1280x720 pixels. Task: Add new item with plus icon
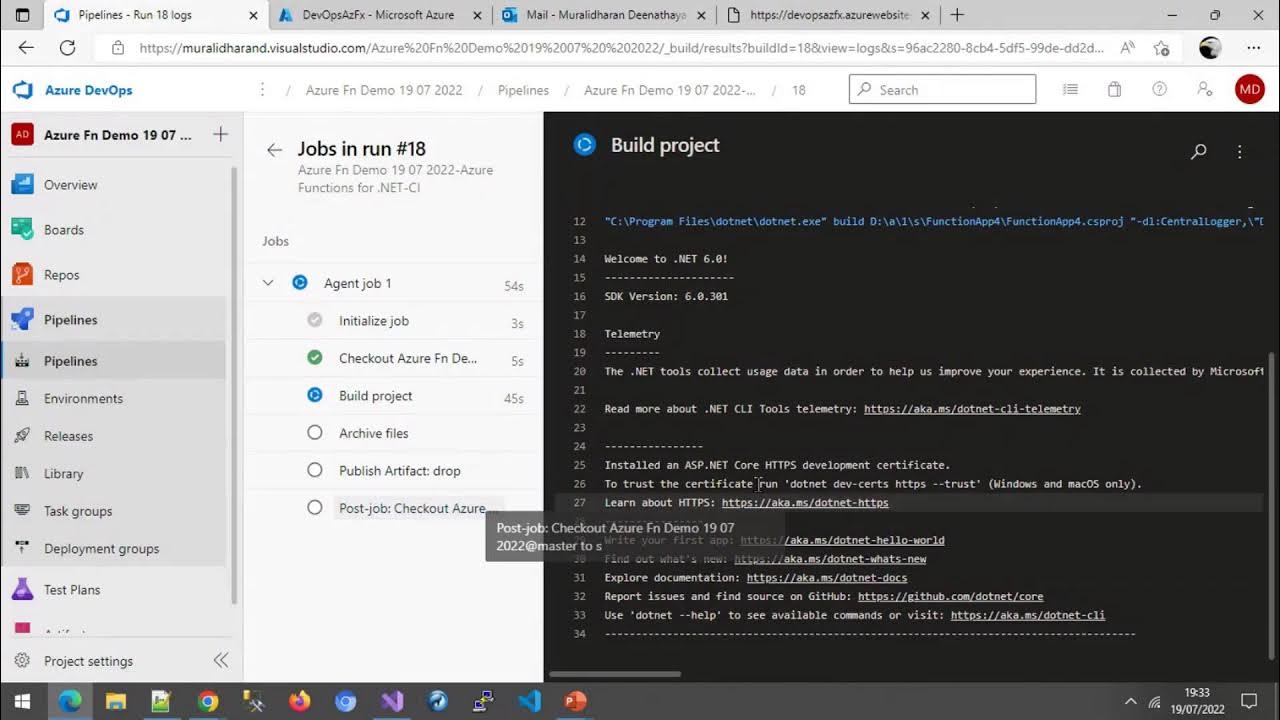[221, 134]
